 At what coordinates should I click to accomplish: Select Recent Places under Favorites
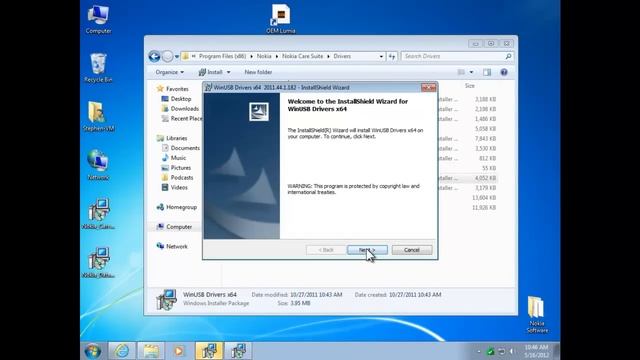182,118
